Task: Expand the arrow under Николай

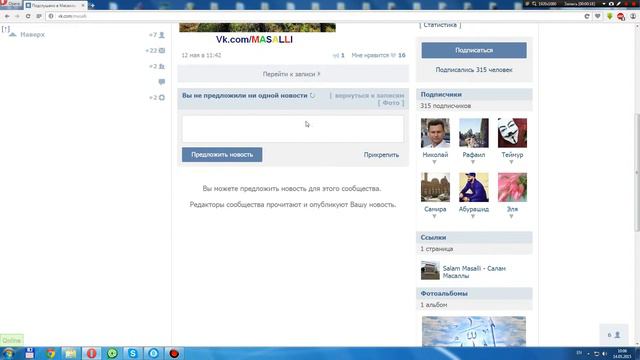Action: [x=434, y=162]
